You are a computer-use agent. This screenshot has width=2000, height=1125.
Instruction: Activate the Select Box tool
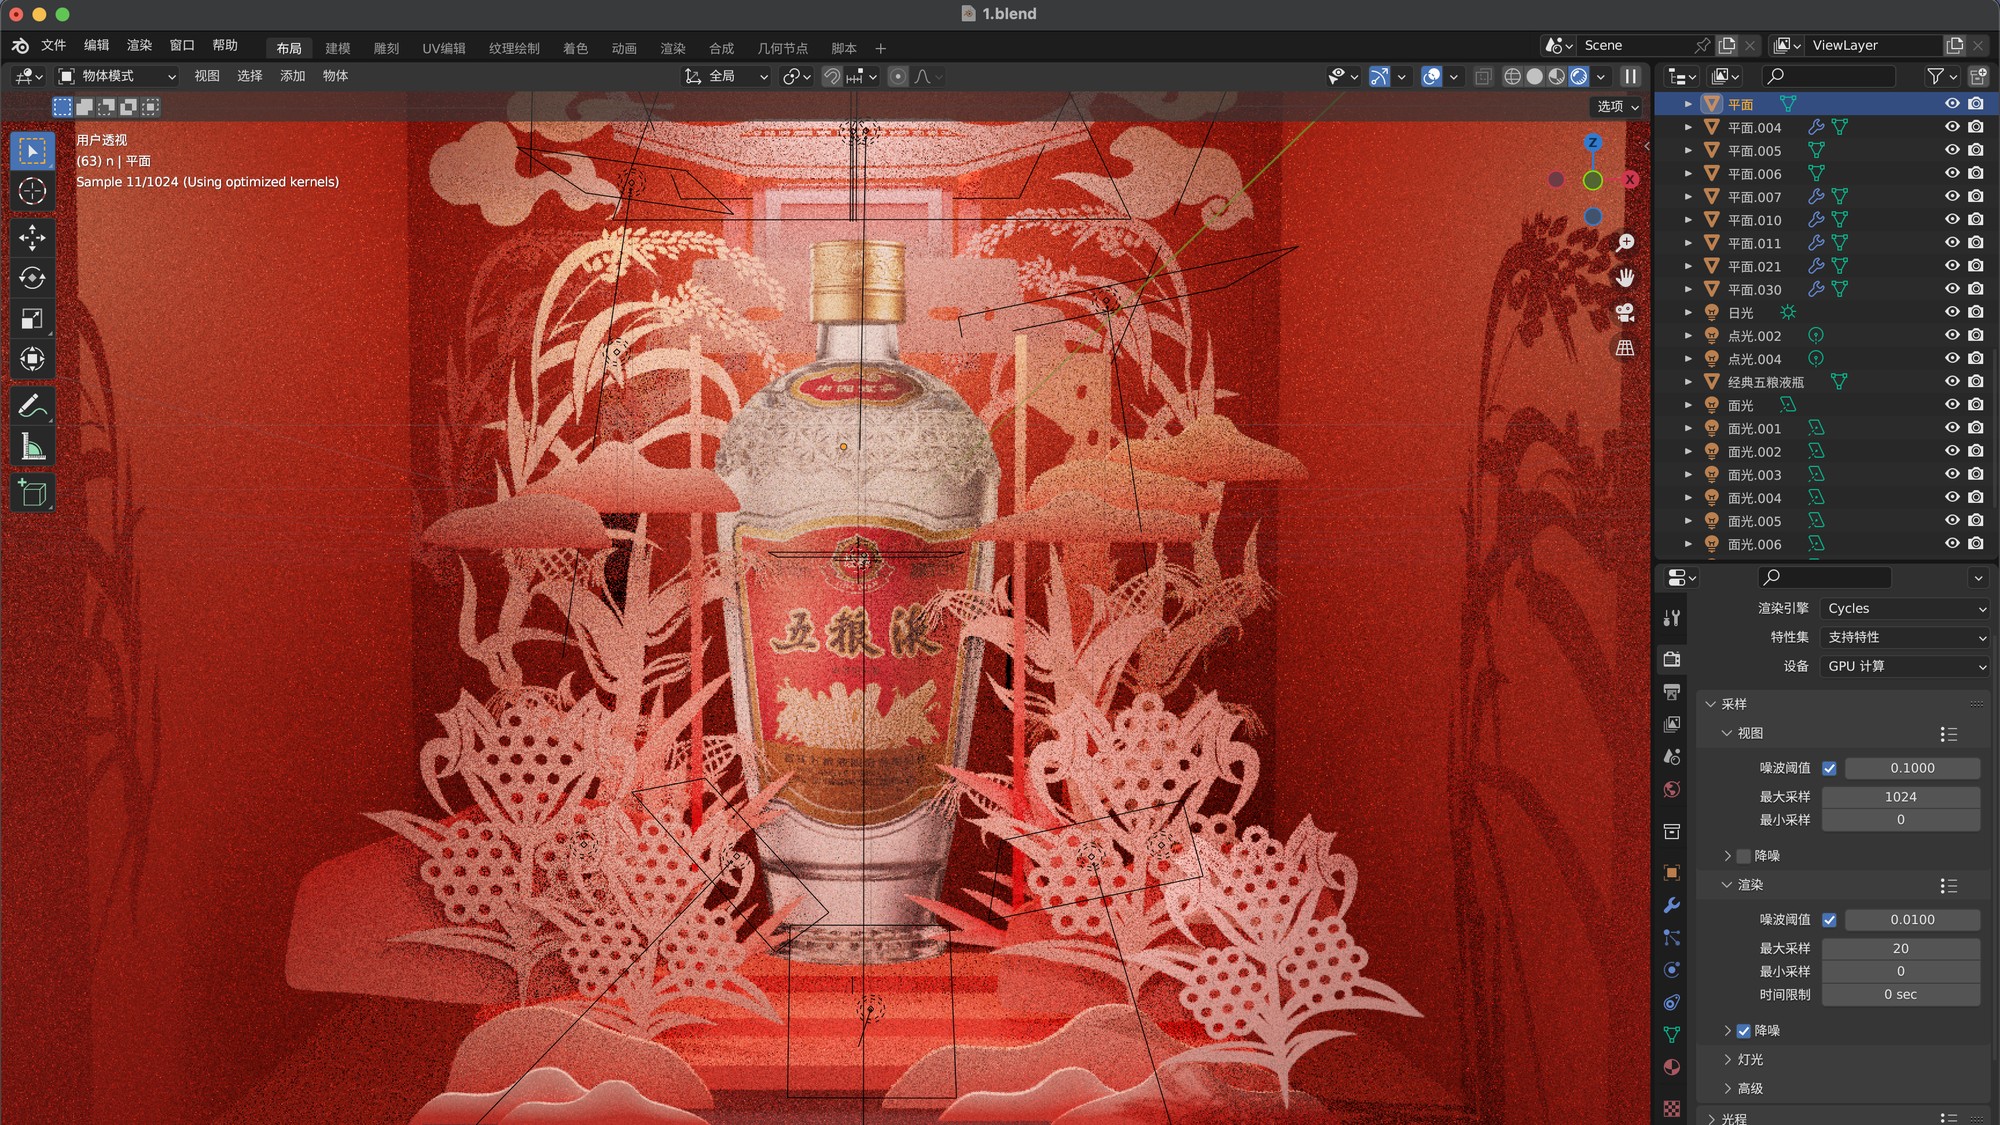coord(32,151)
